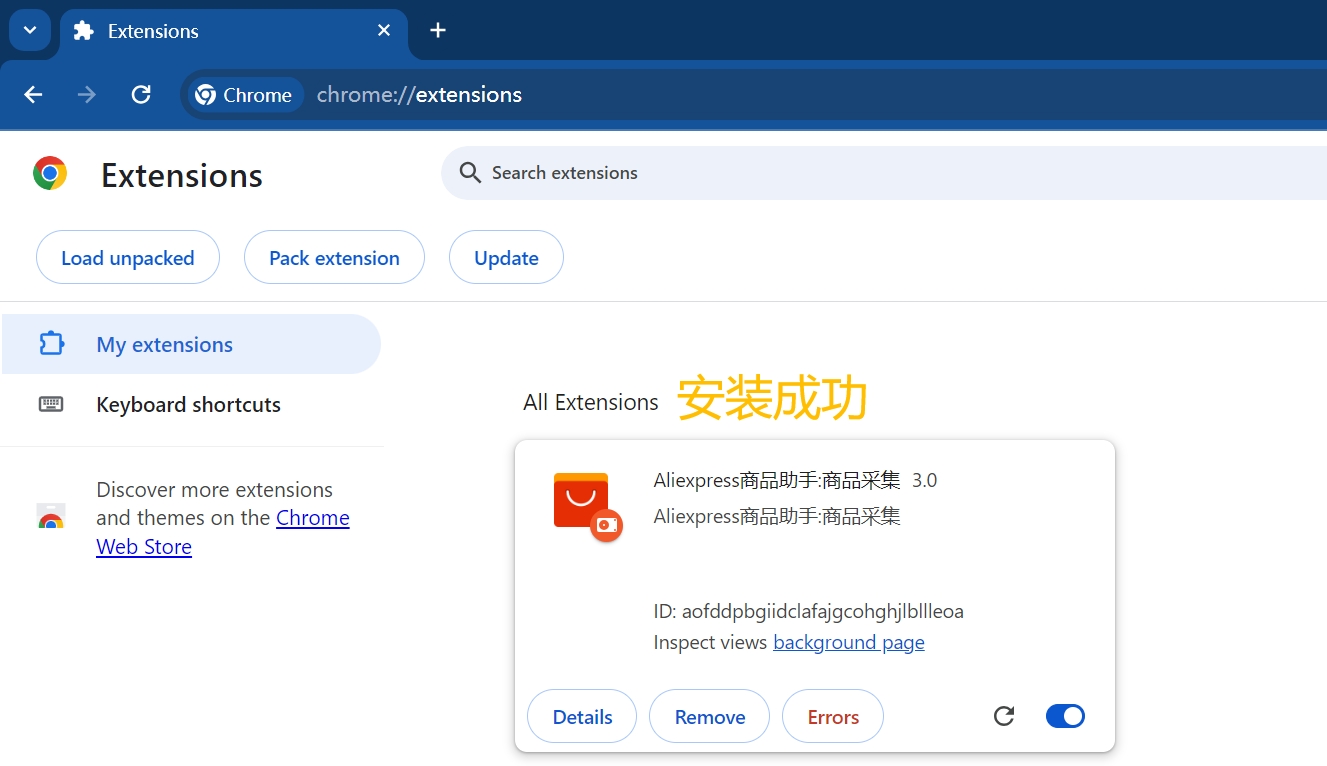Remove the Aliexpress extension
Image resolution: width=1327 pixels, height=766 pixels.
pos(710,716)
